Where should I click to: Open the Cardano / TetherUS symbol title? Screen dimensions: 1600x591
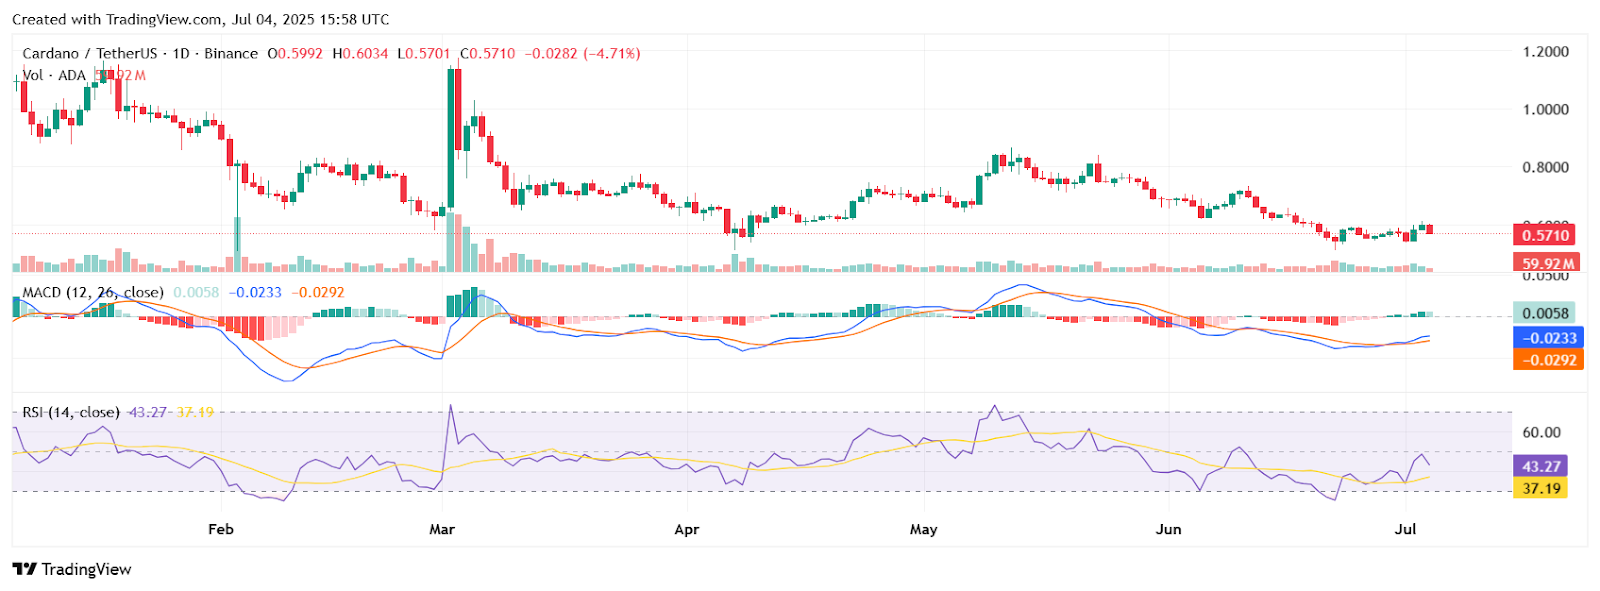90,54
